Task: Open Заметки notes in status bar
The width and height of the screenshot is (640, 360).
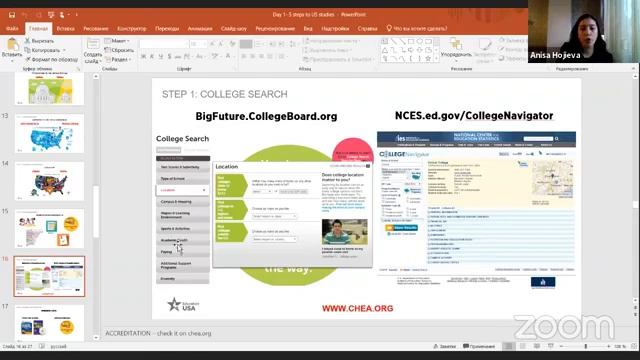Action: coord(444,346)
